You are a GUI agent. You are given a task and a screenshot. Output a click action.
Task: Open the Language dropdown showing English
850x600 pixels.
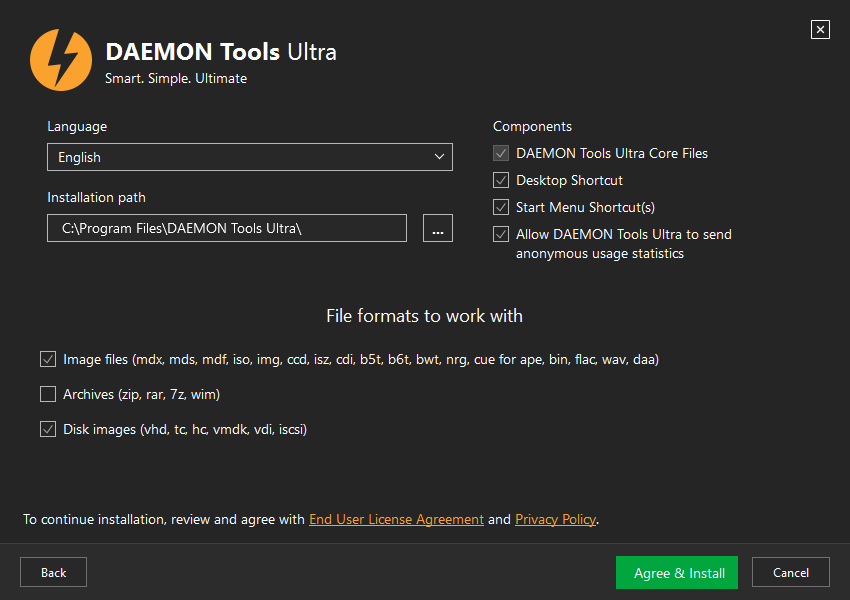(250, 157)
